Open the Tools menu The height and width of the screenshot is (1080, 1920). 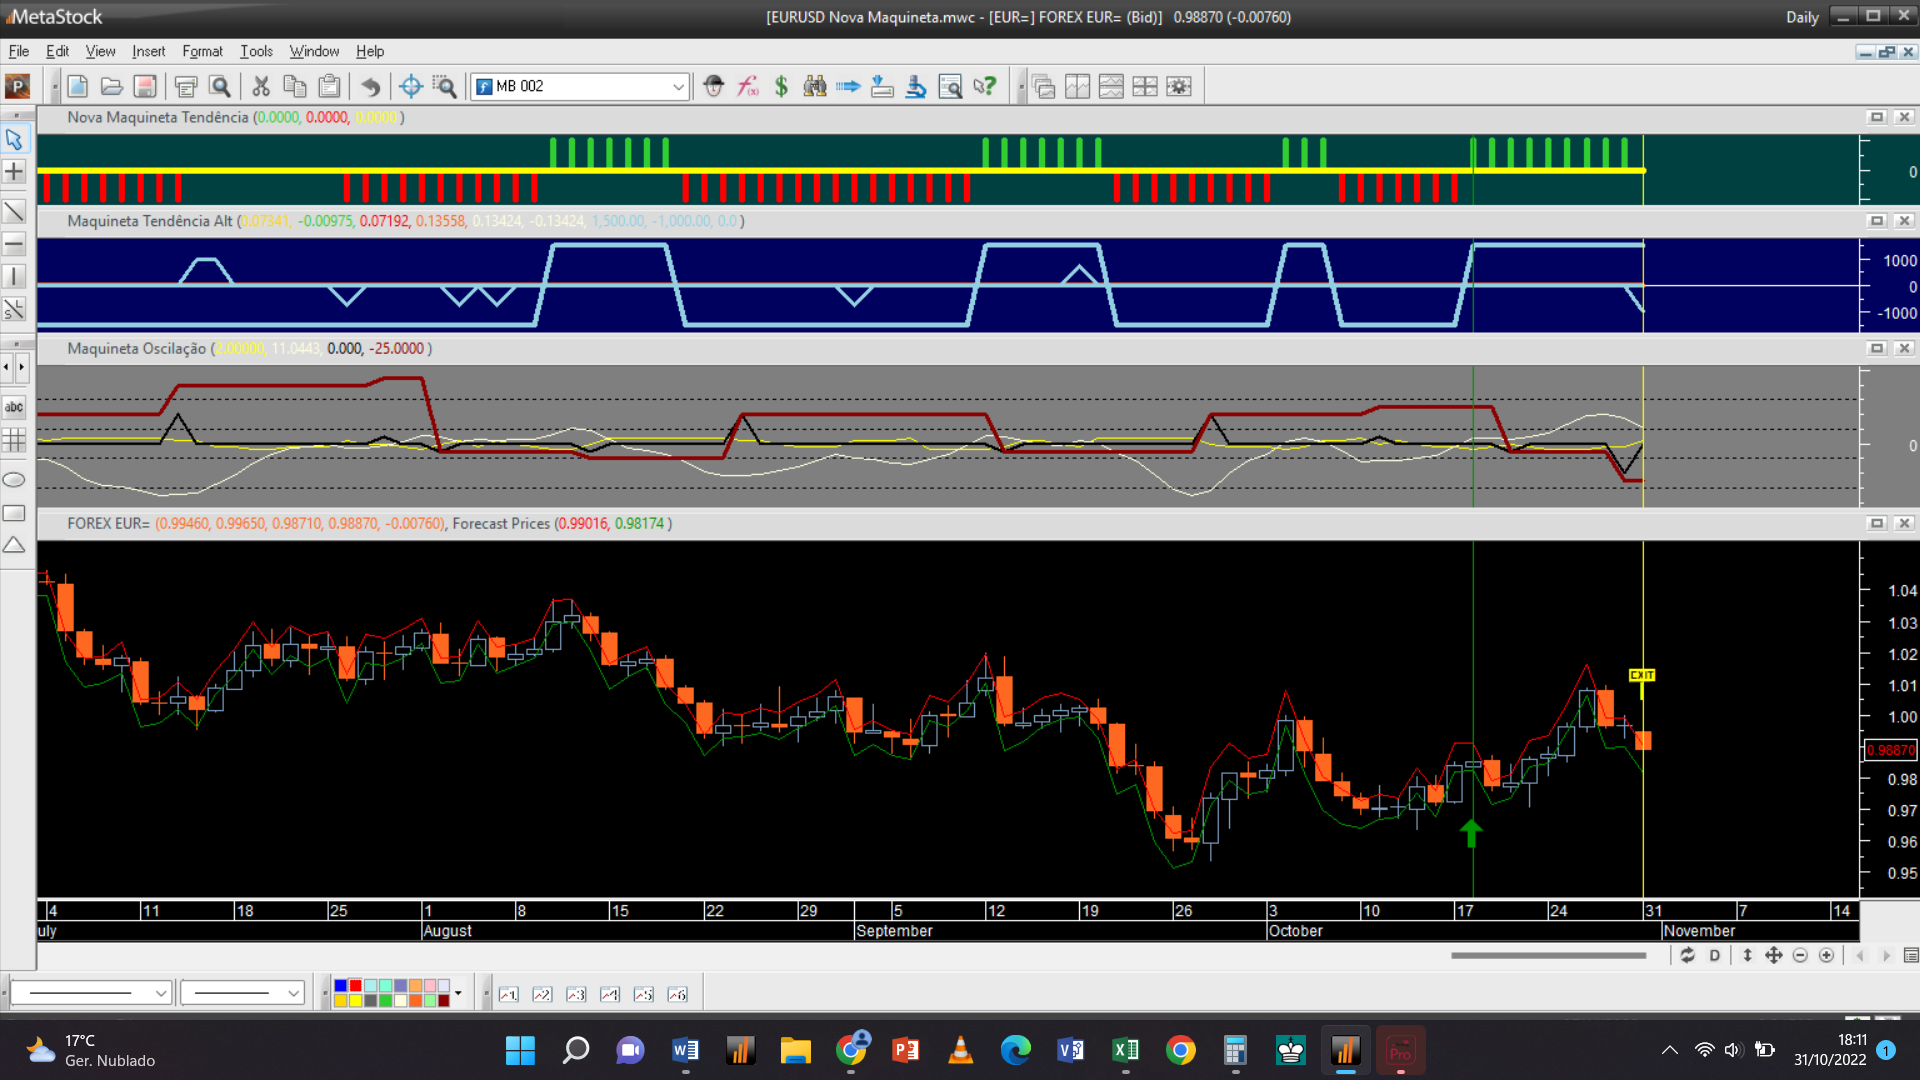[x=256, y=51]
